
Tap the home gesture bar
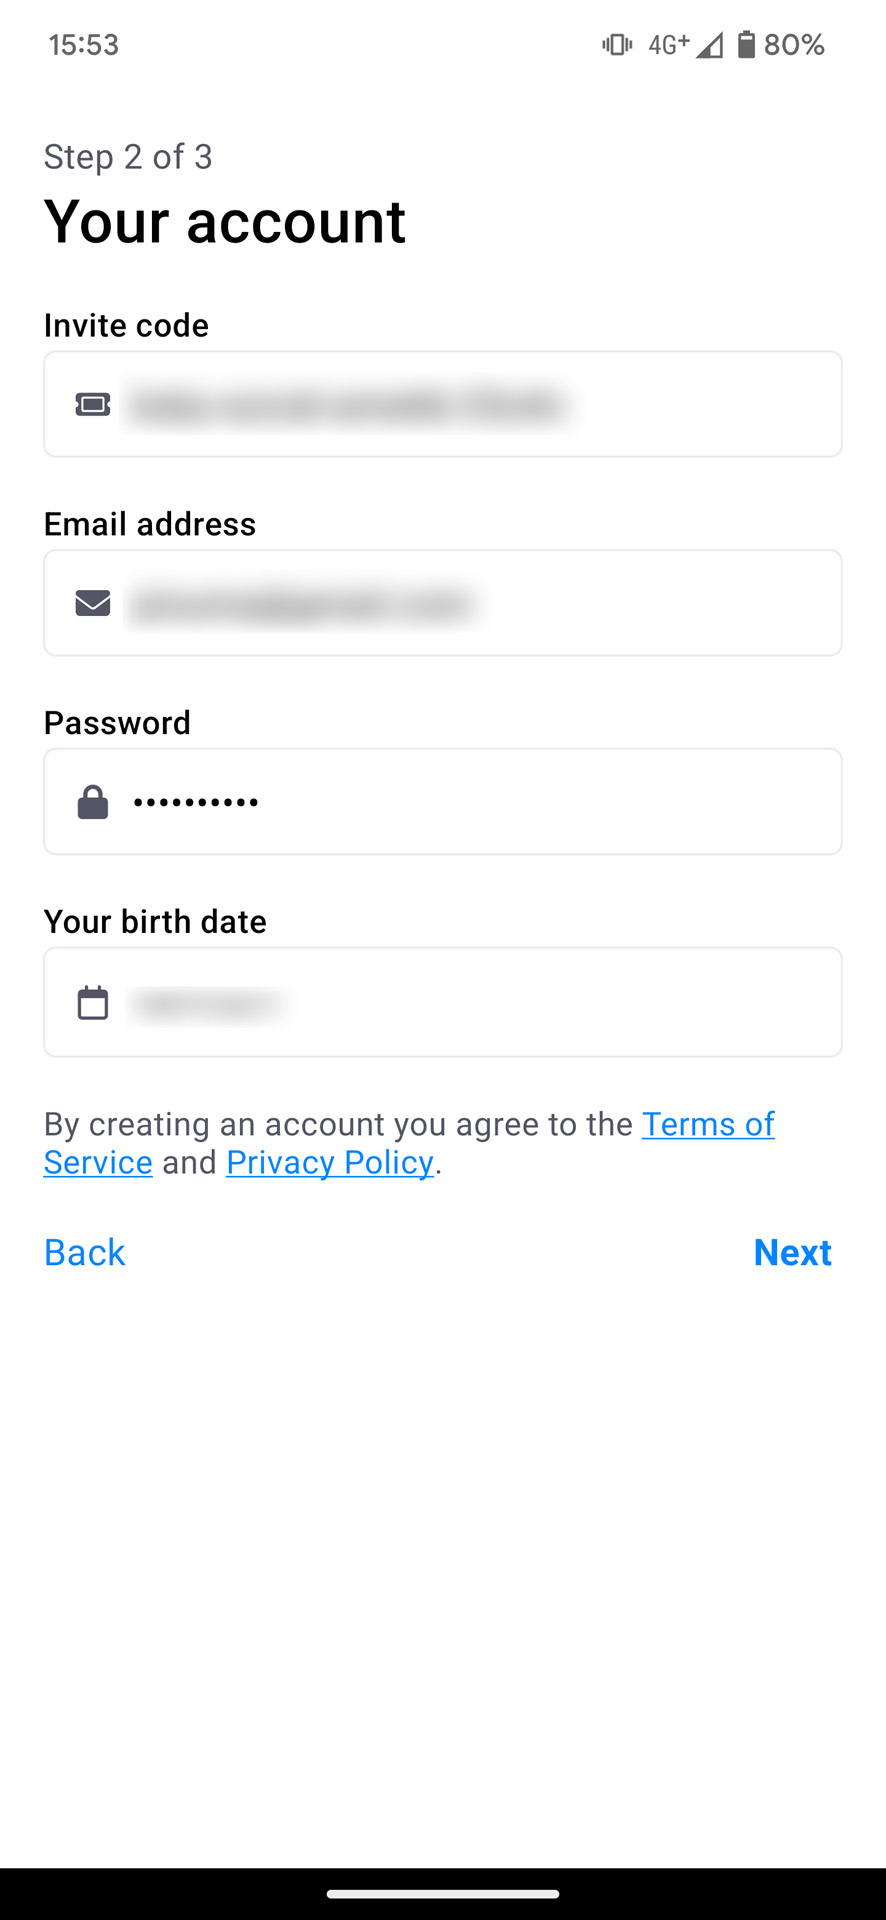pos(443,1893)
